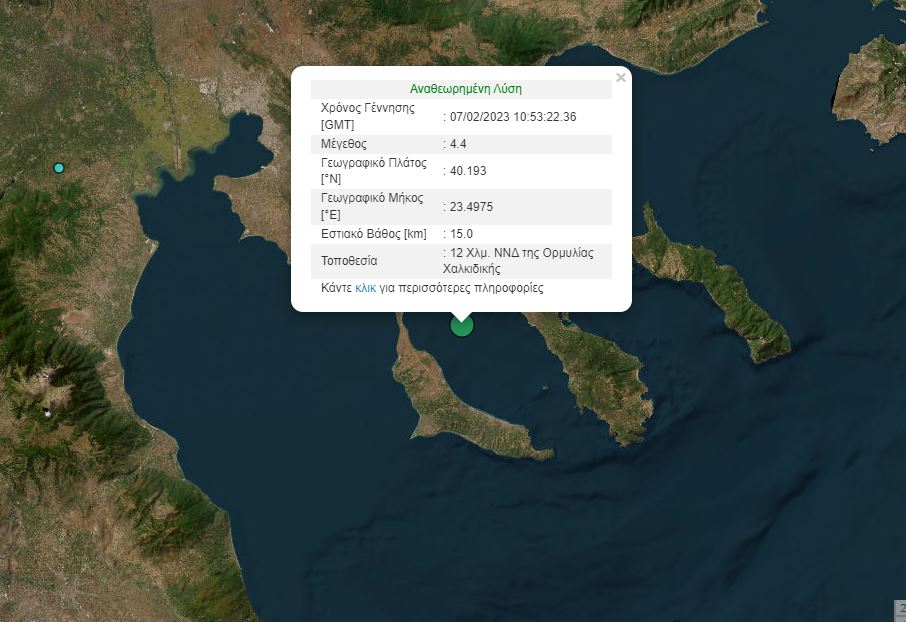Select the 'Τοποθεσία' label
Viewport: 906px width, 622px height.
click(349, 261)
